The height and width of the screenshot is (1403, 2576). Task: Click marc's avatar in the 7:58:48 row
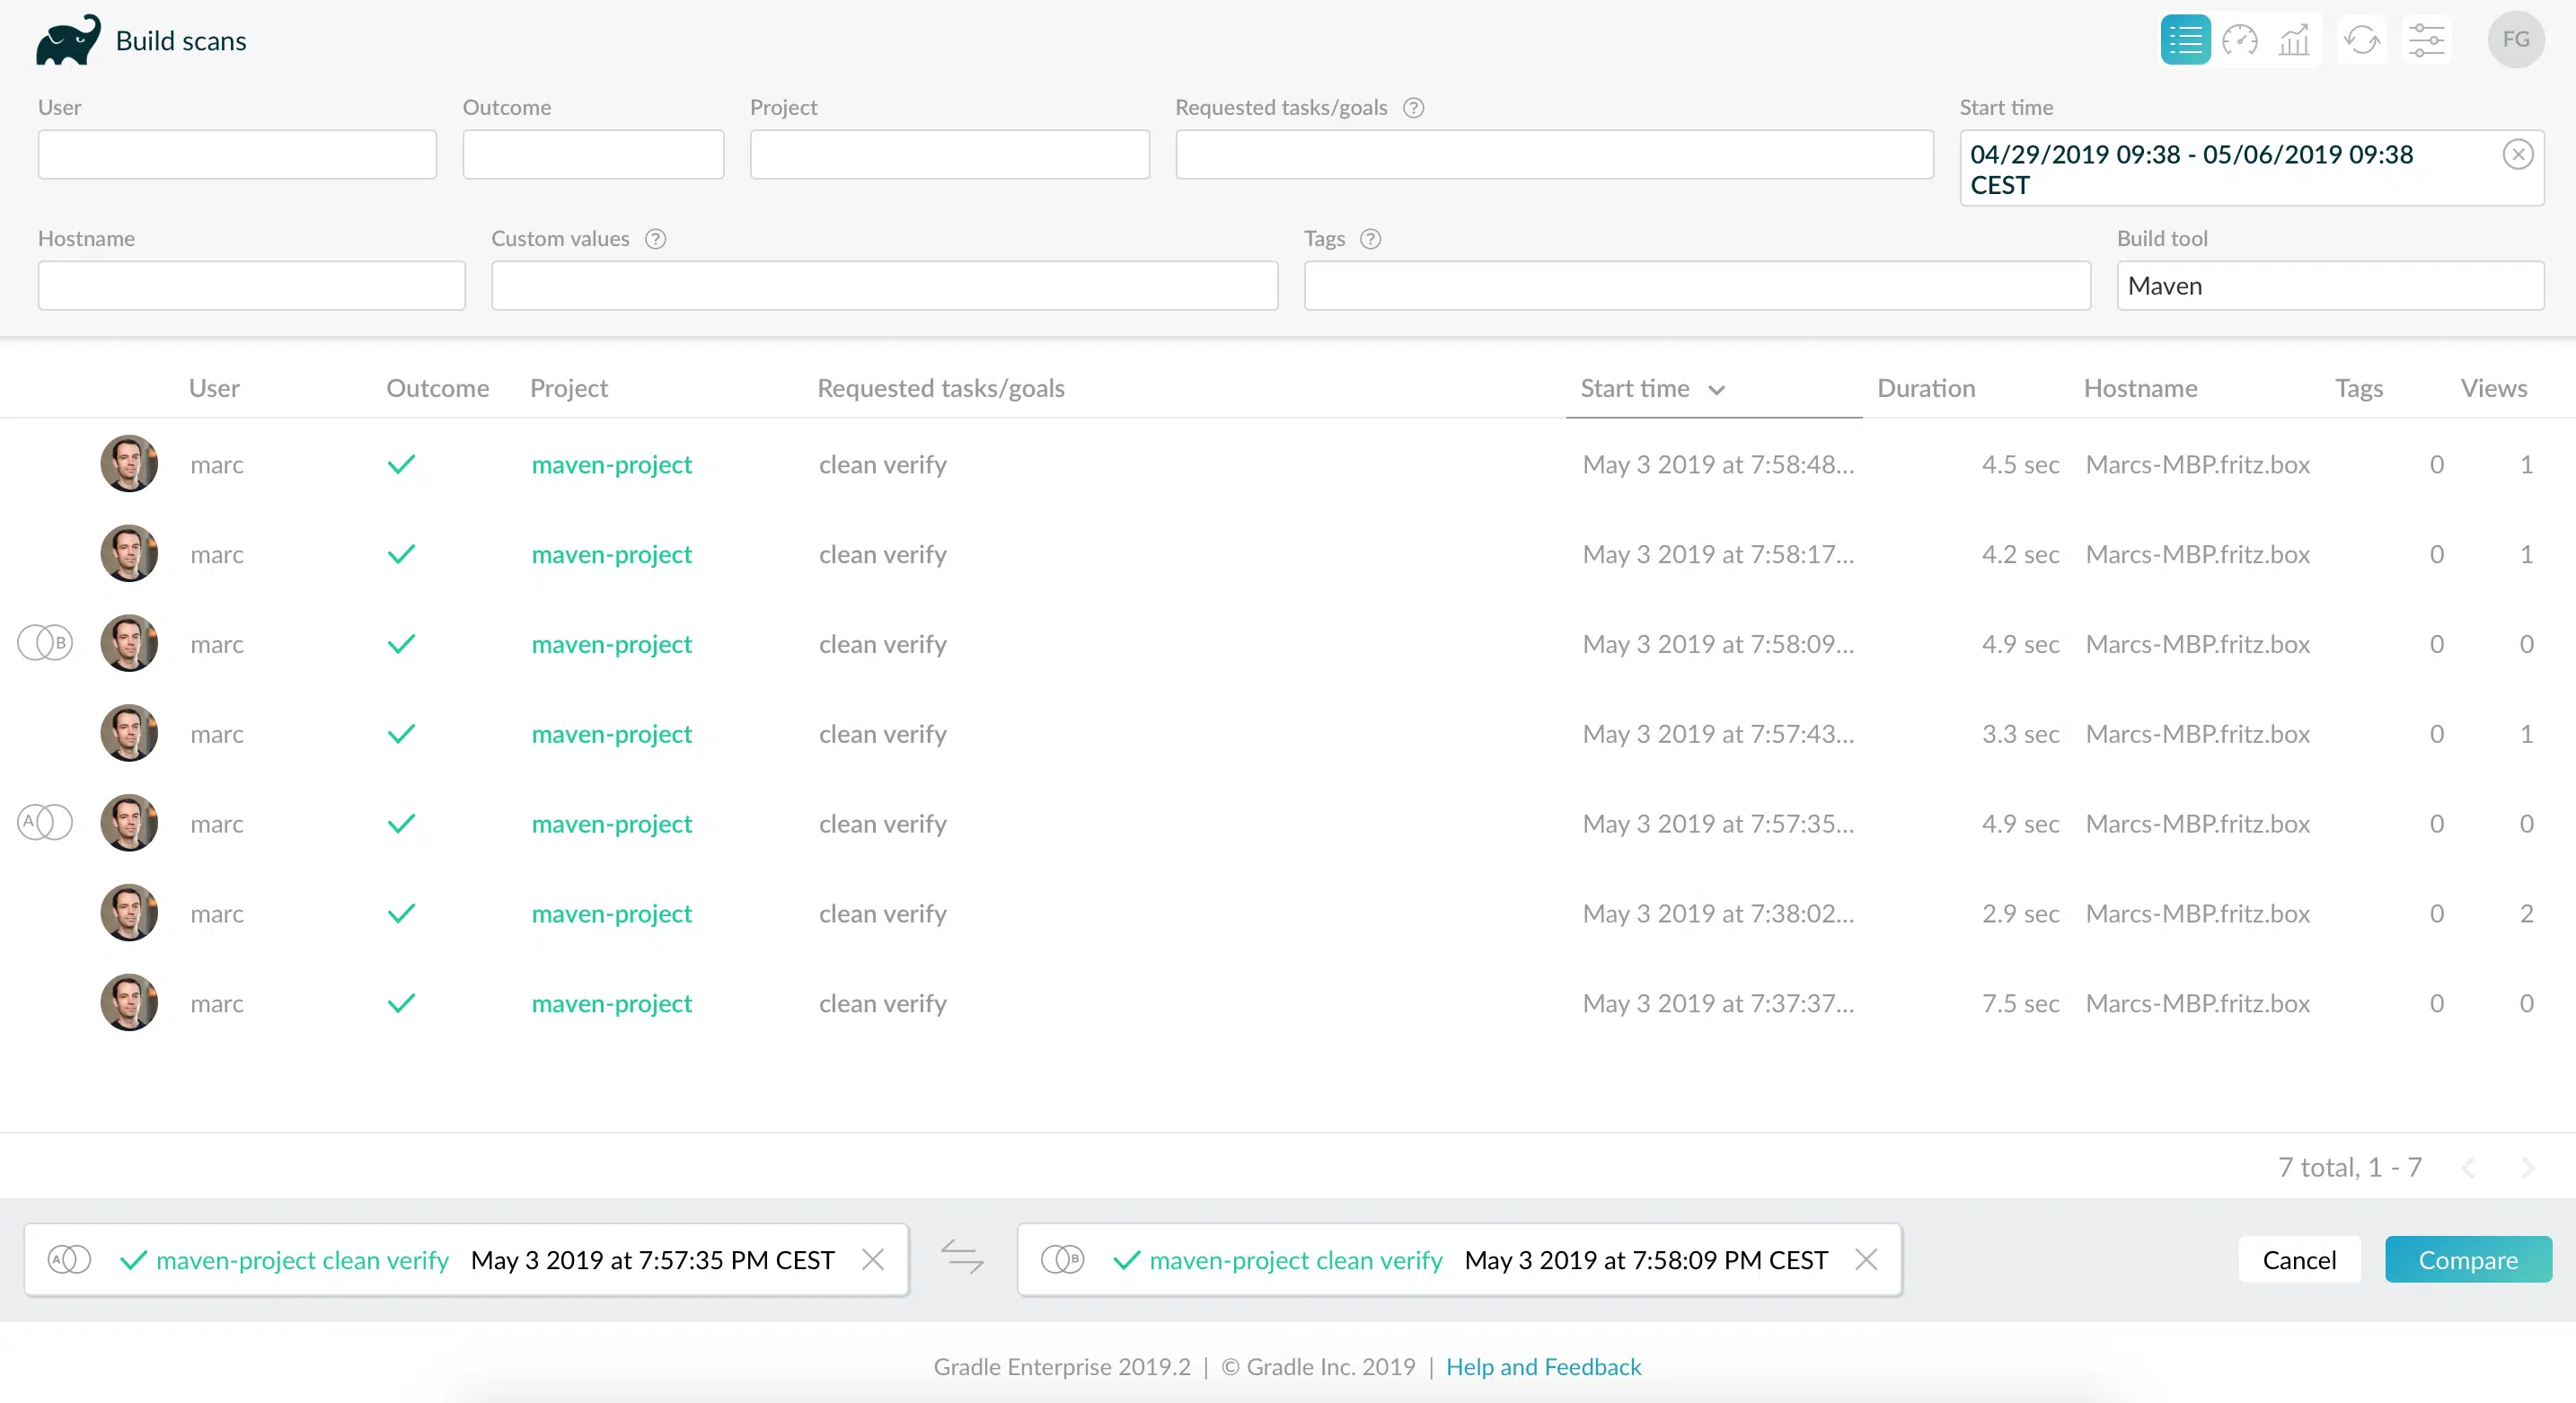coord(129,464)
